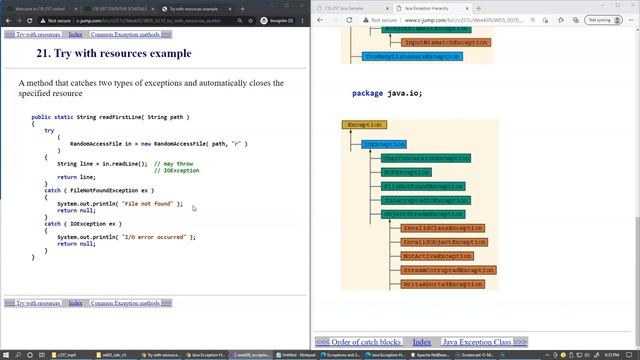Click 'package java.io;' text
Image resolution: width=640 pixels, height=360 pixels.
click(387, 93)
